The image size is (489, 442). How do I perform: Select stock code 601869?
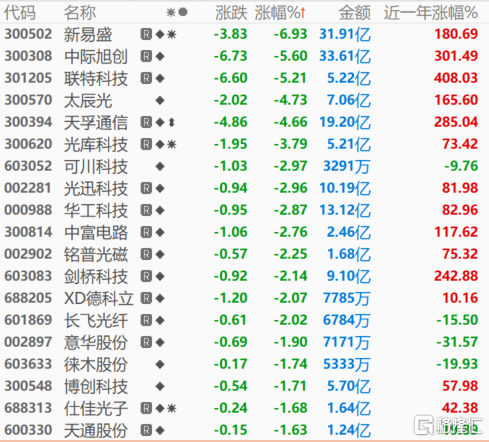pos(28,320)
